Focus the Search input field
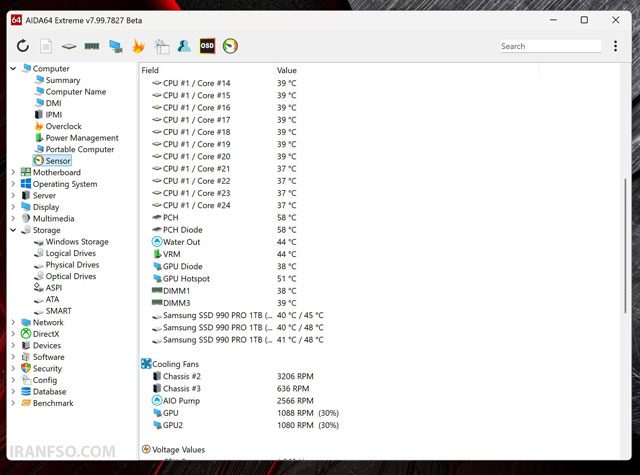The height and width of the screenshot is (475, 640). pyautogui.click(x=550, y=46)
